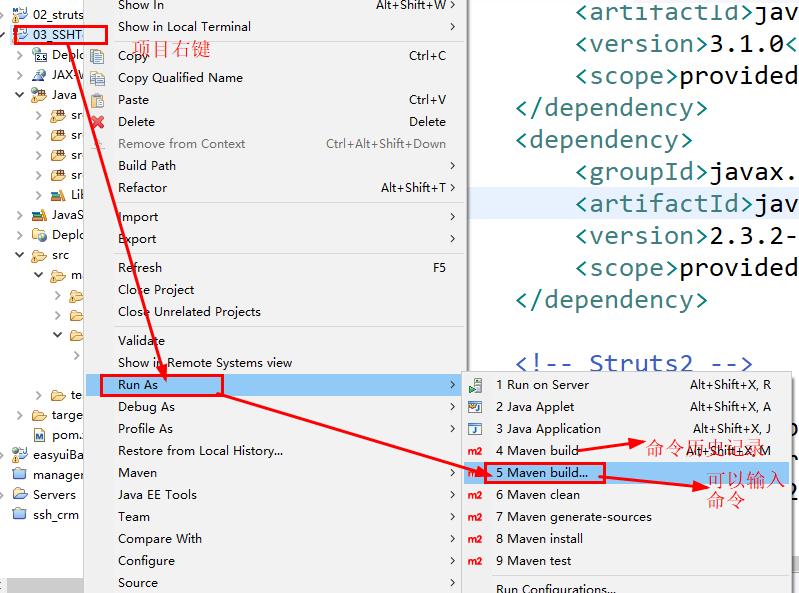The image size is (799, 593).
Task: Open the Refactor submenu
Action: (274, 188)
